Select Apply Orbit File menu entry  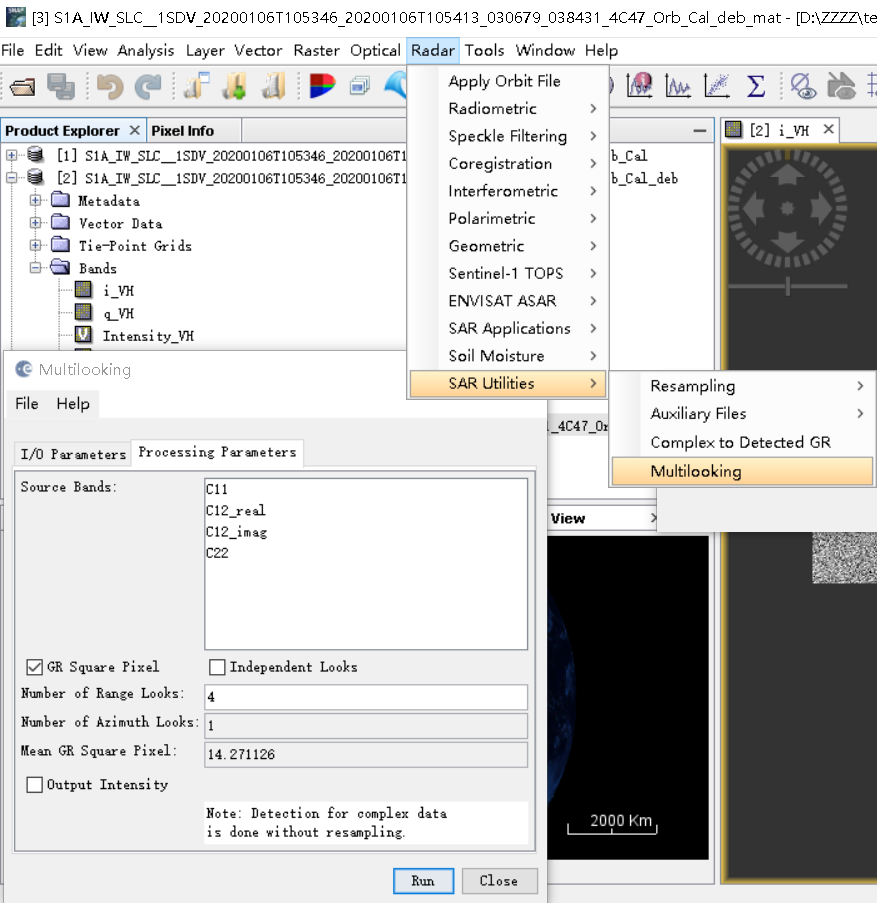point(508,81)
